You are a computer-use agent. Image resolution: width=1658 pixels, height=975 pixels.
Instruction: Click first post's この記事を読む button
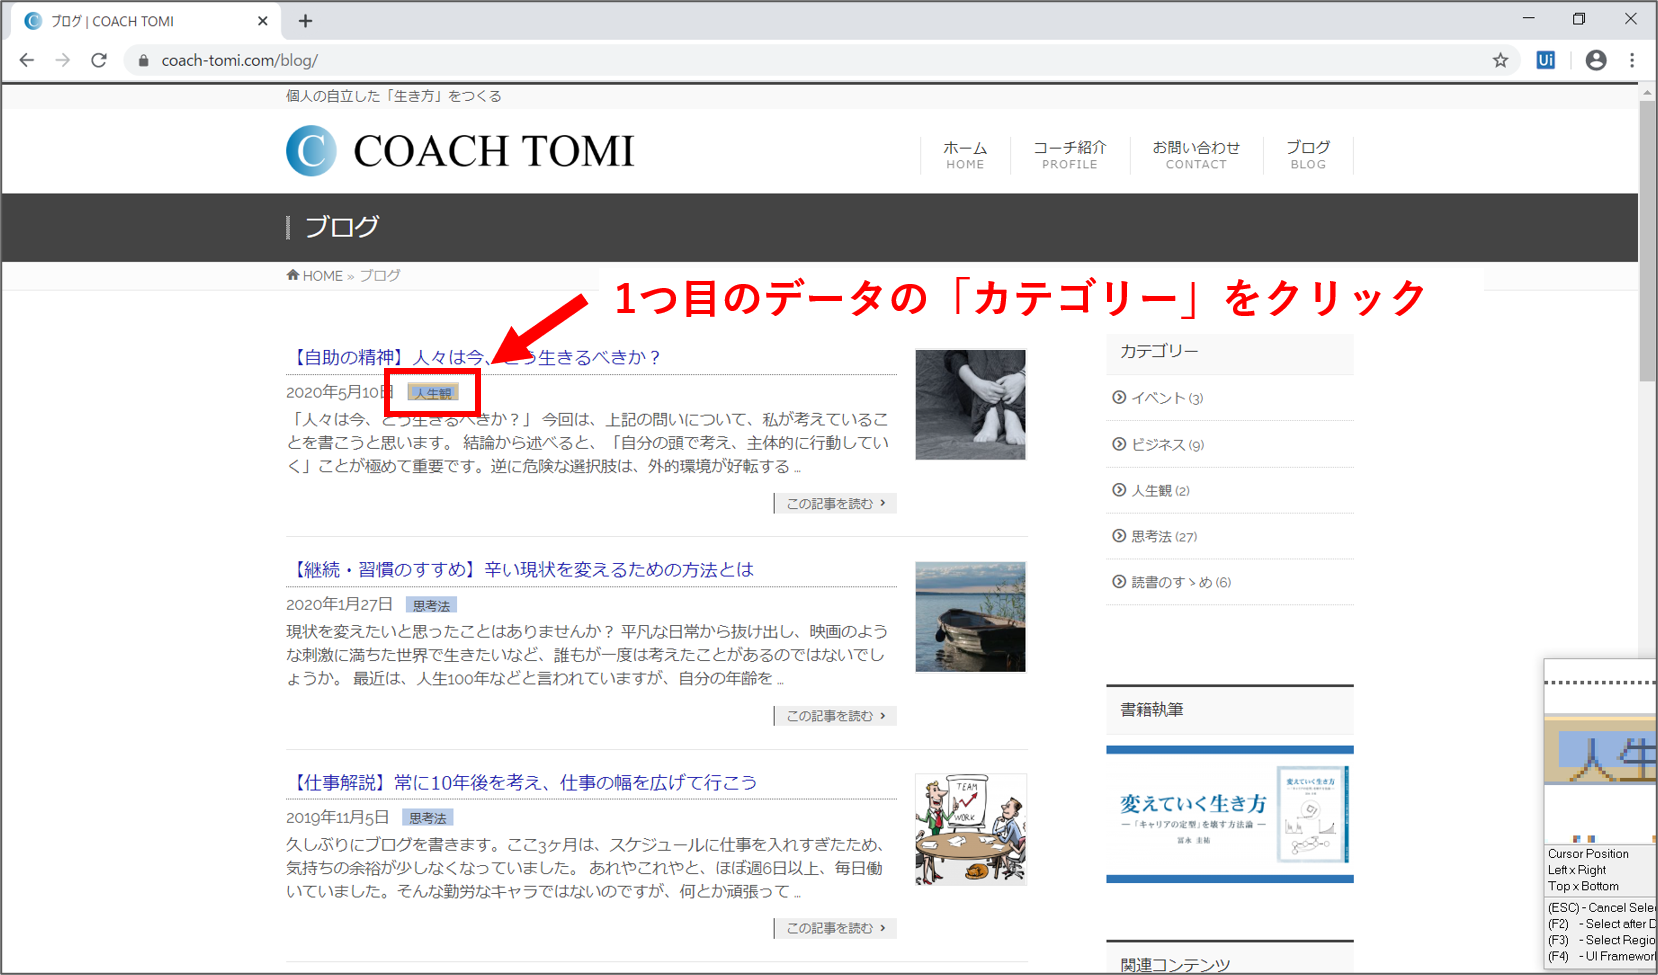tap(835, 503)
